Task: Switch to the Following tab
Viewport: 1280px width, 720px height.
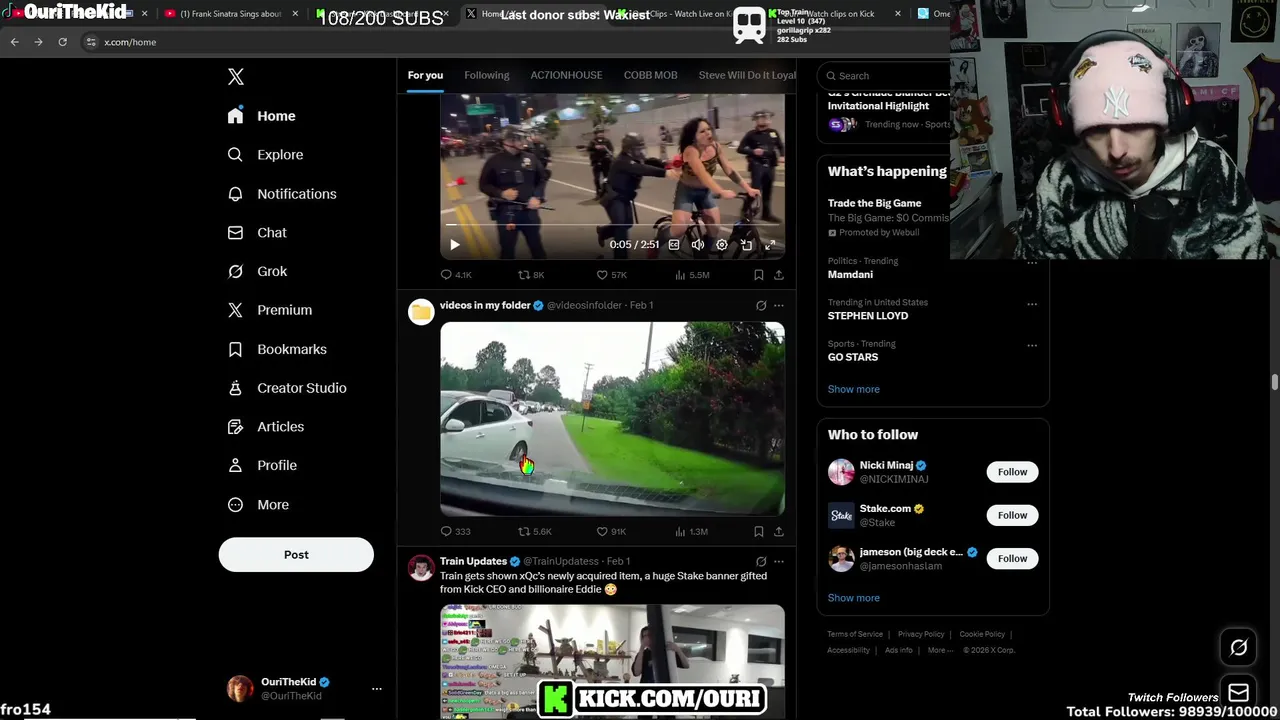Action: pos(487,75)
